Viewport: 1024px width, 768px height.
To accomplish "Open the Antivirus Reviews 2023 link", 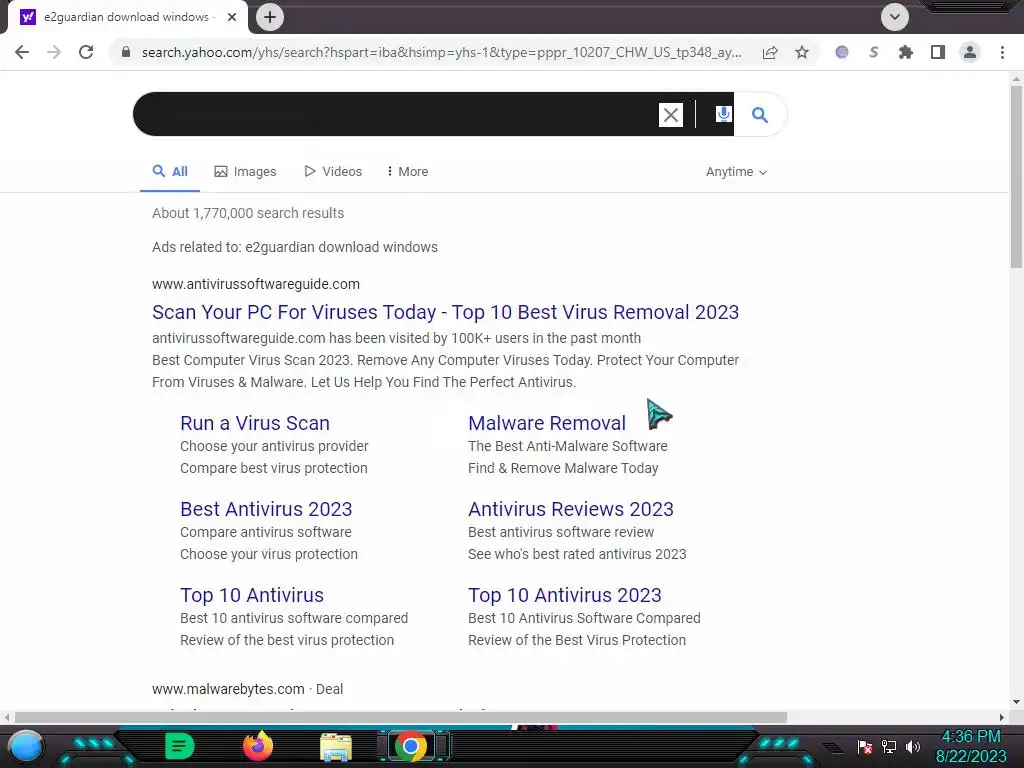I will pos(571,509).
